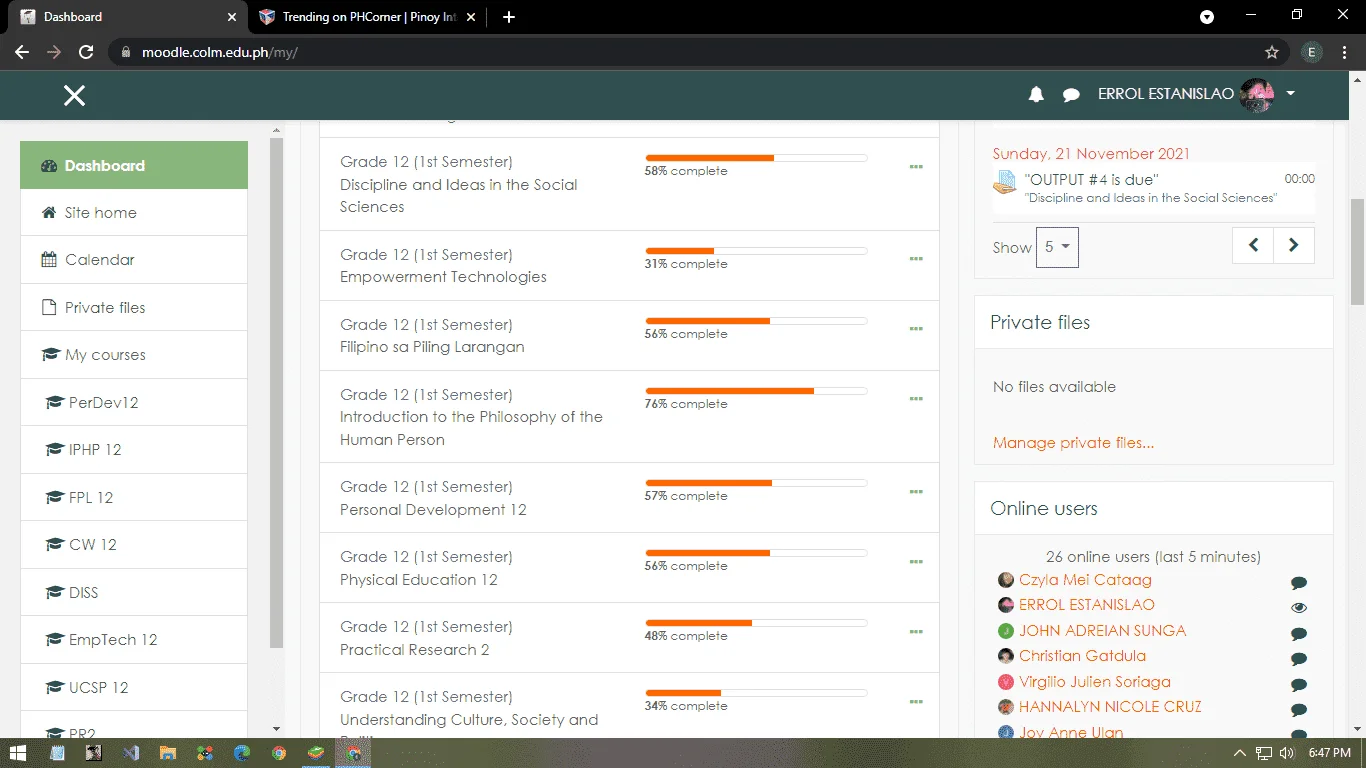
Task: Bookmark this page star icon
Action: (1272, 52)
